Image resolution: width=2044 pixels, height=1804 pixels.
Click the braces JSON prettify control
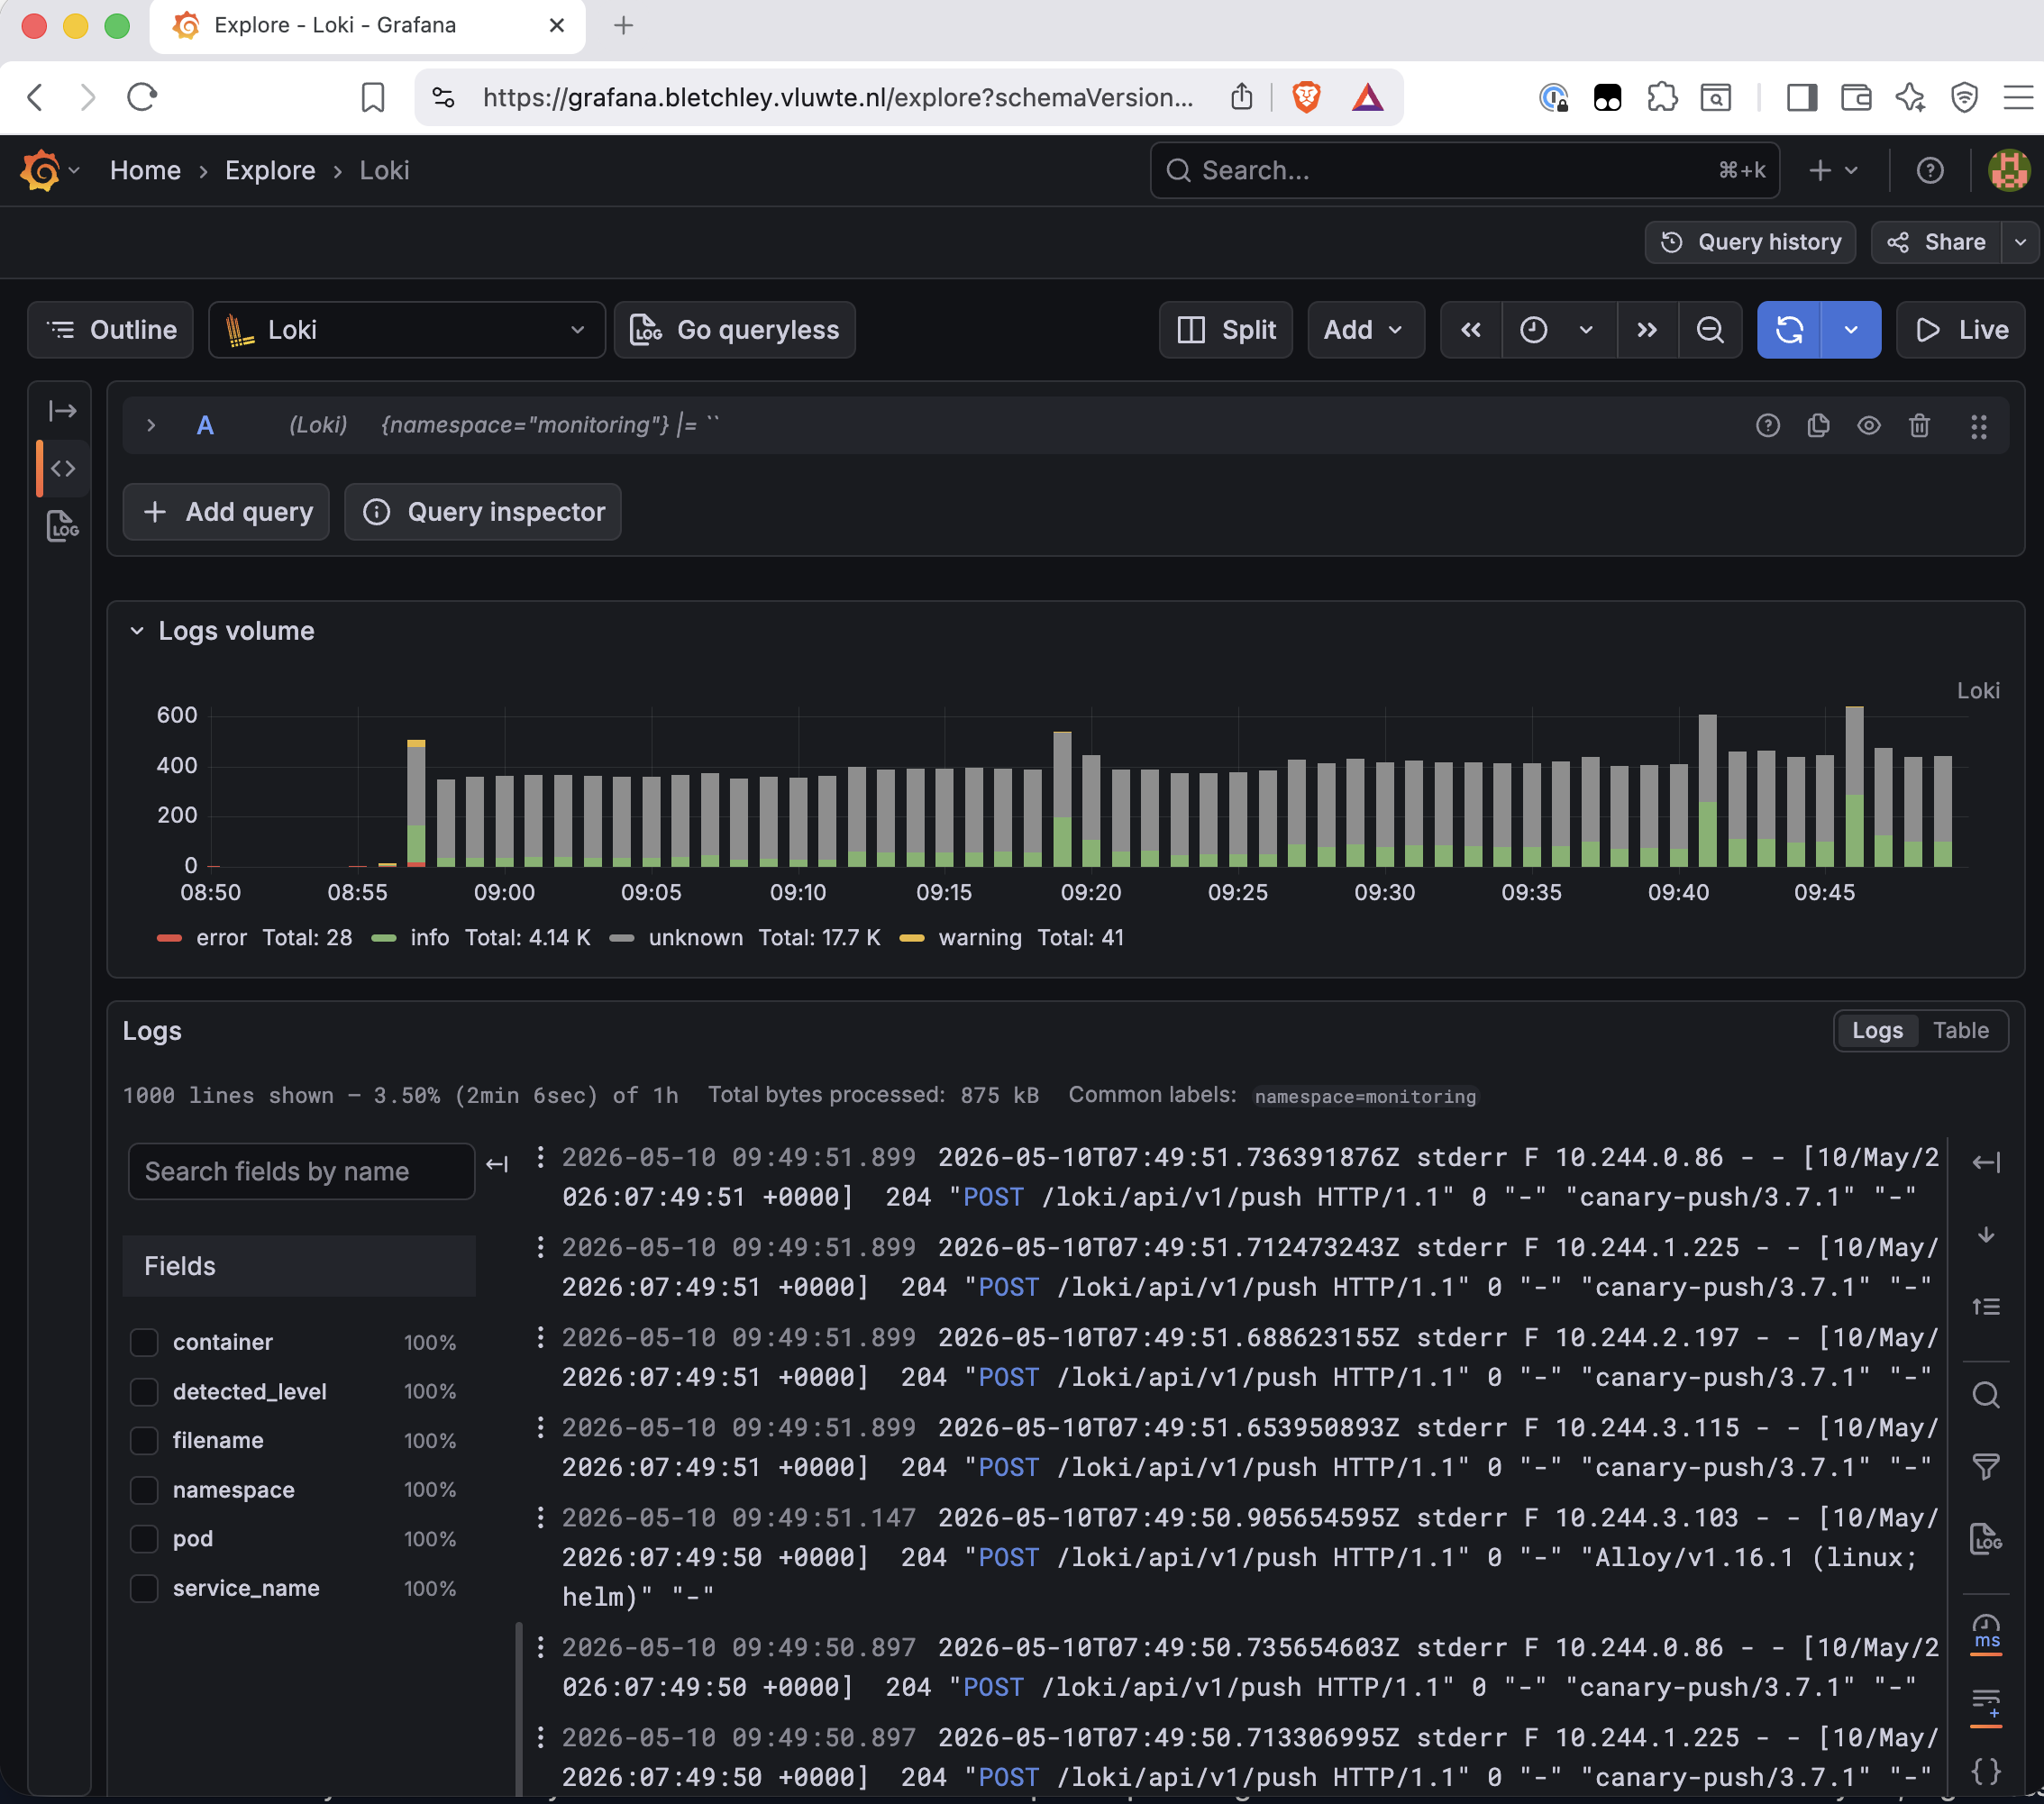[1985, 1771]
